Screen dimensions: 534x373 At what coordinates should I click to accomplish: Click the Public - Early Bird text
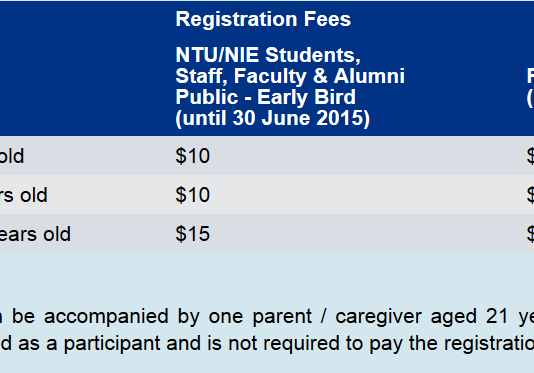(x=265, y=97)
